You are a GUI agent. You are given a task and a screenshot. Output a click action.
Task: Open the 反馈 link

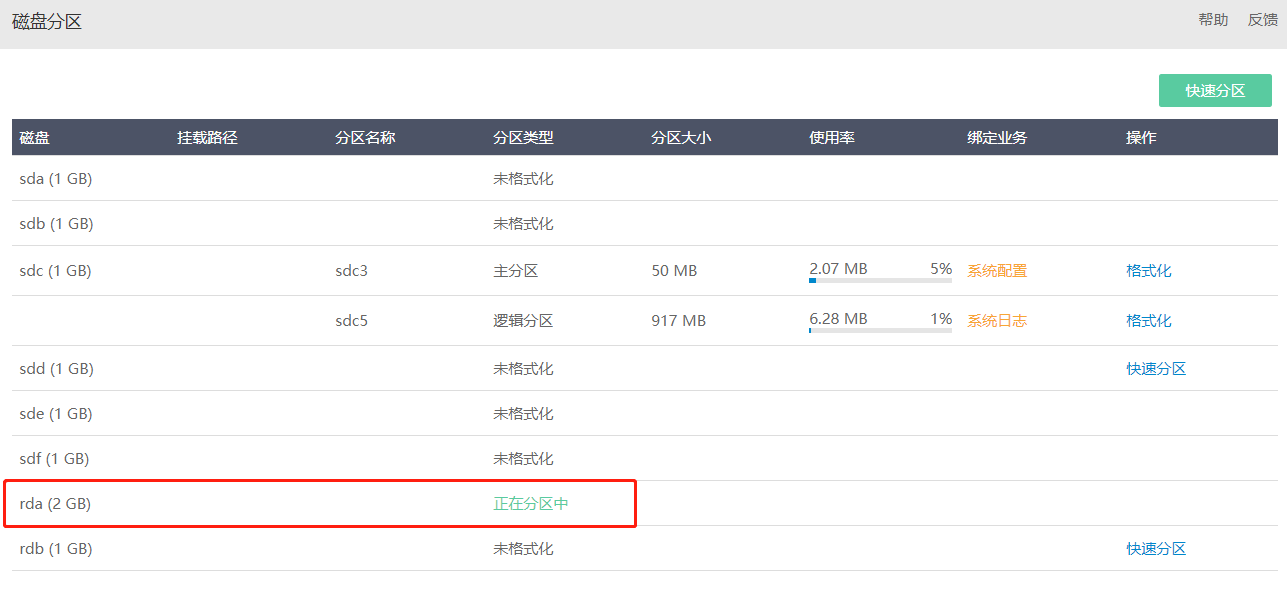1263,19
